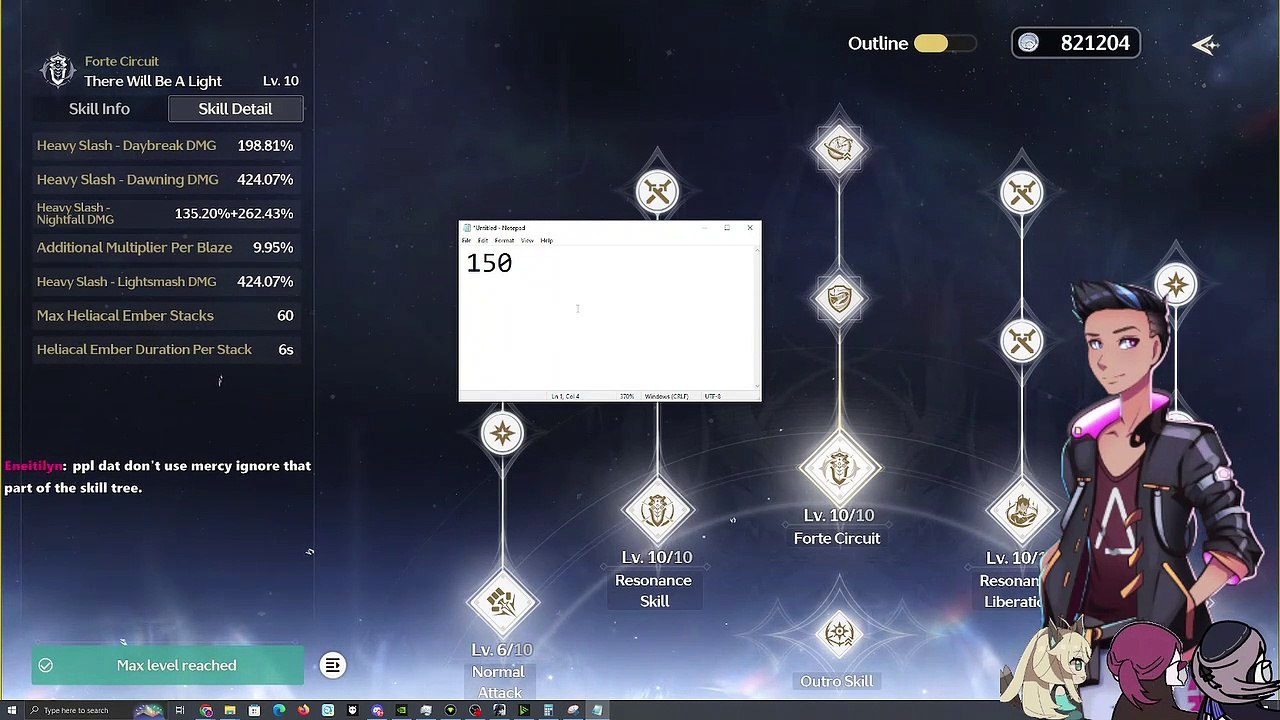The image size is (1280, 720).
Task: Click the Heavy Slash - Daybreak DMG row
Action: [x=165, y=145]
